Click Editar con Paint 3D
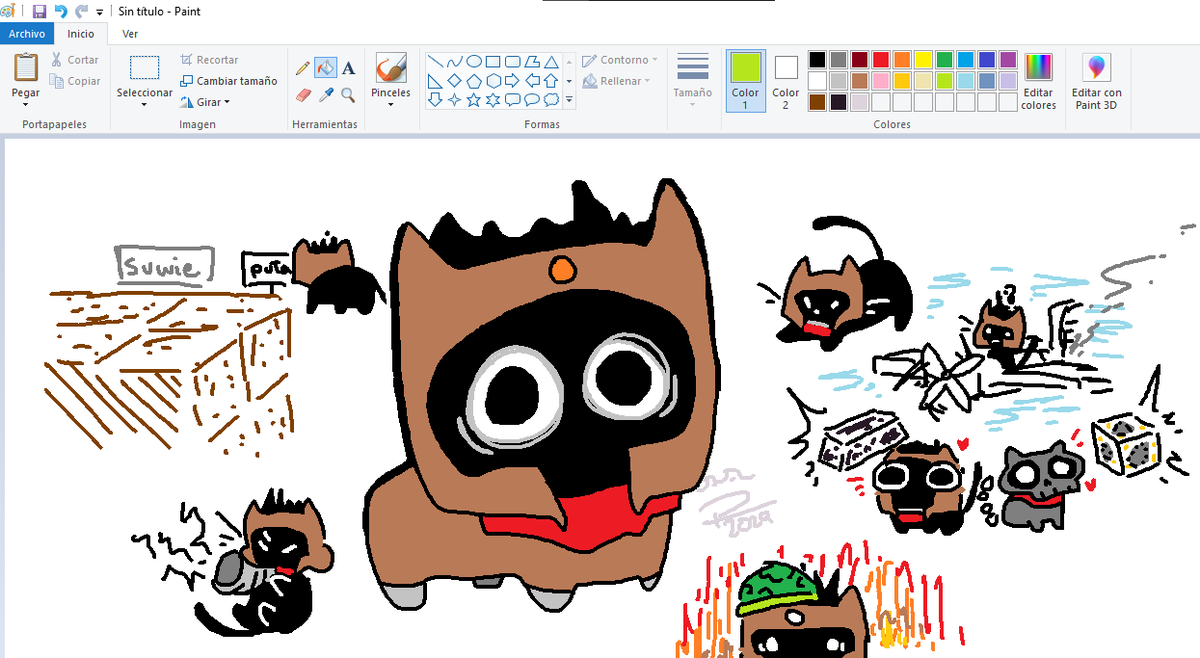The height and width of the screenshot is (658, 1200). (x=1097, y=80)
